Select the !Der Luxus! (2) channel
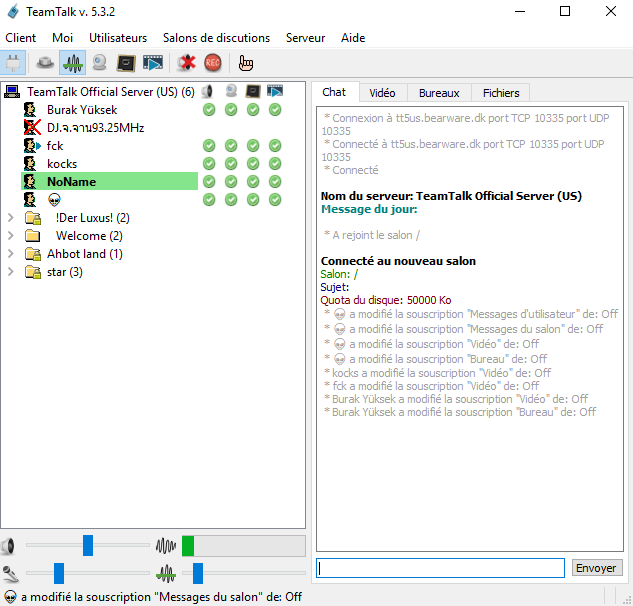Image resolution: width=633 pixels, height=606 pixels. [x=92, y=218]
